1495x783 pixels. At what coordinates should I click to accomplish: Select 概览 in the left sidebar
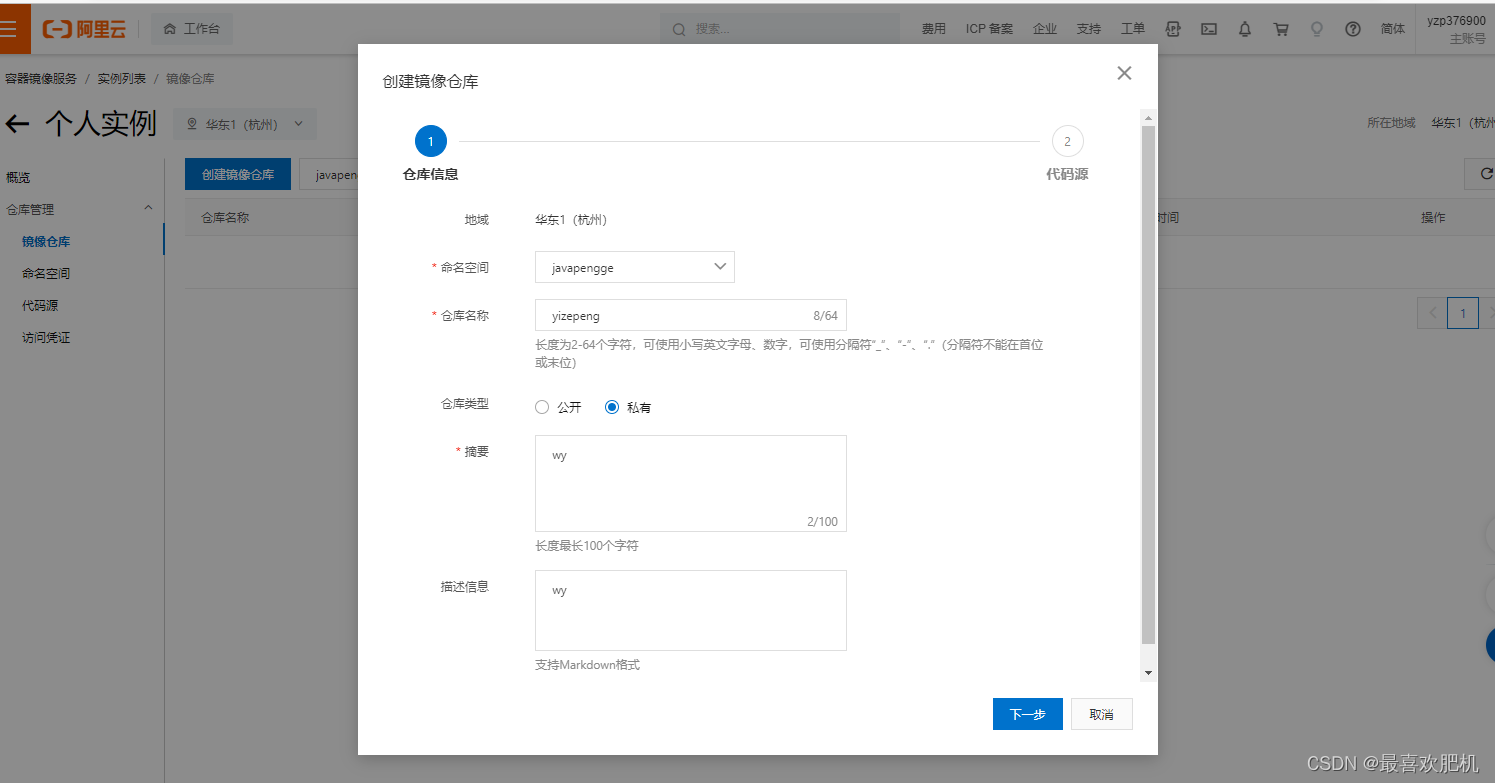tap(18, 177)
